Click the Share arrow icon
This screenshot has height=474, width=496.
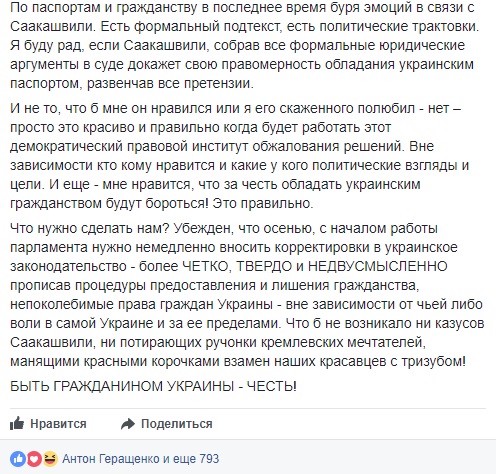pyautogui.click(x=128, y=424)
